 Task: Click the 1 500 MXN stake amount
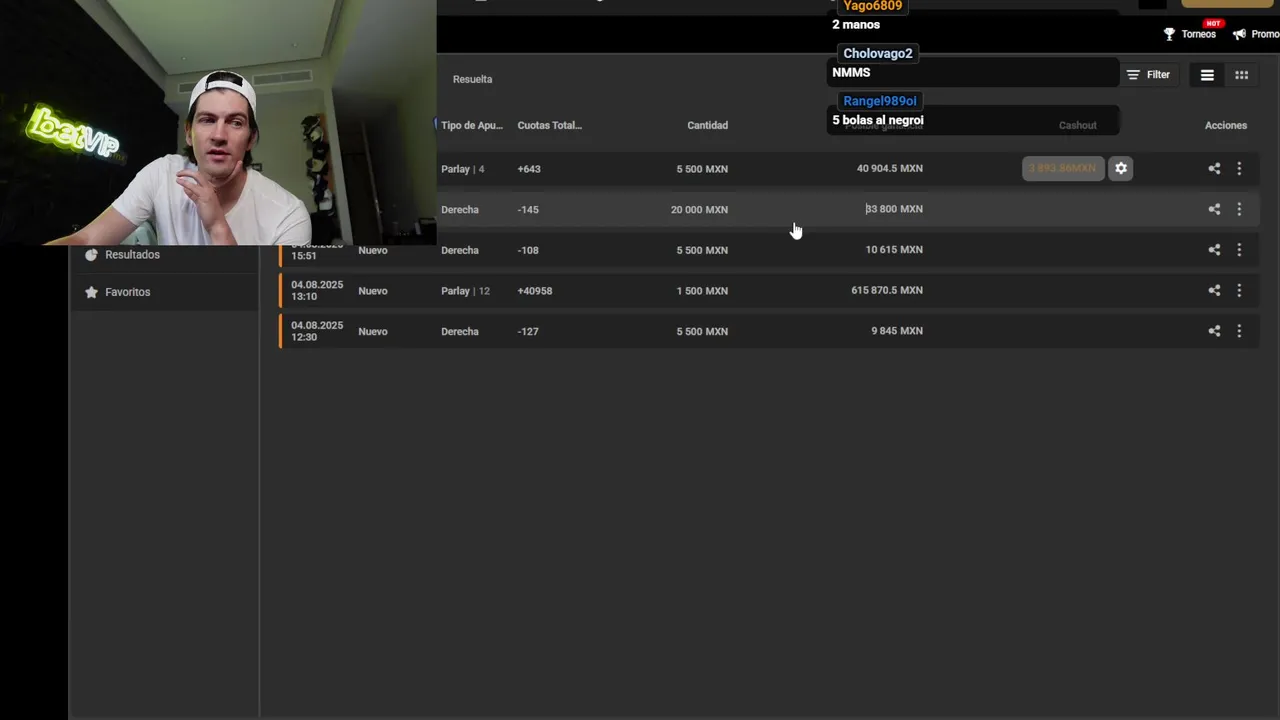click(702, 290)
